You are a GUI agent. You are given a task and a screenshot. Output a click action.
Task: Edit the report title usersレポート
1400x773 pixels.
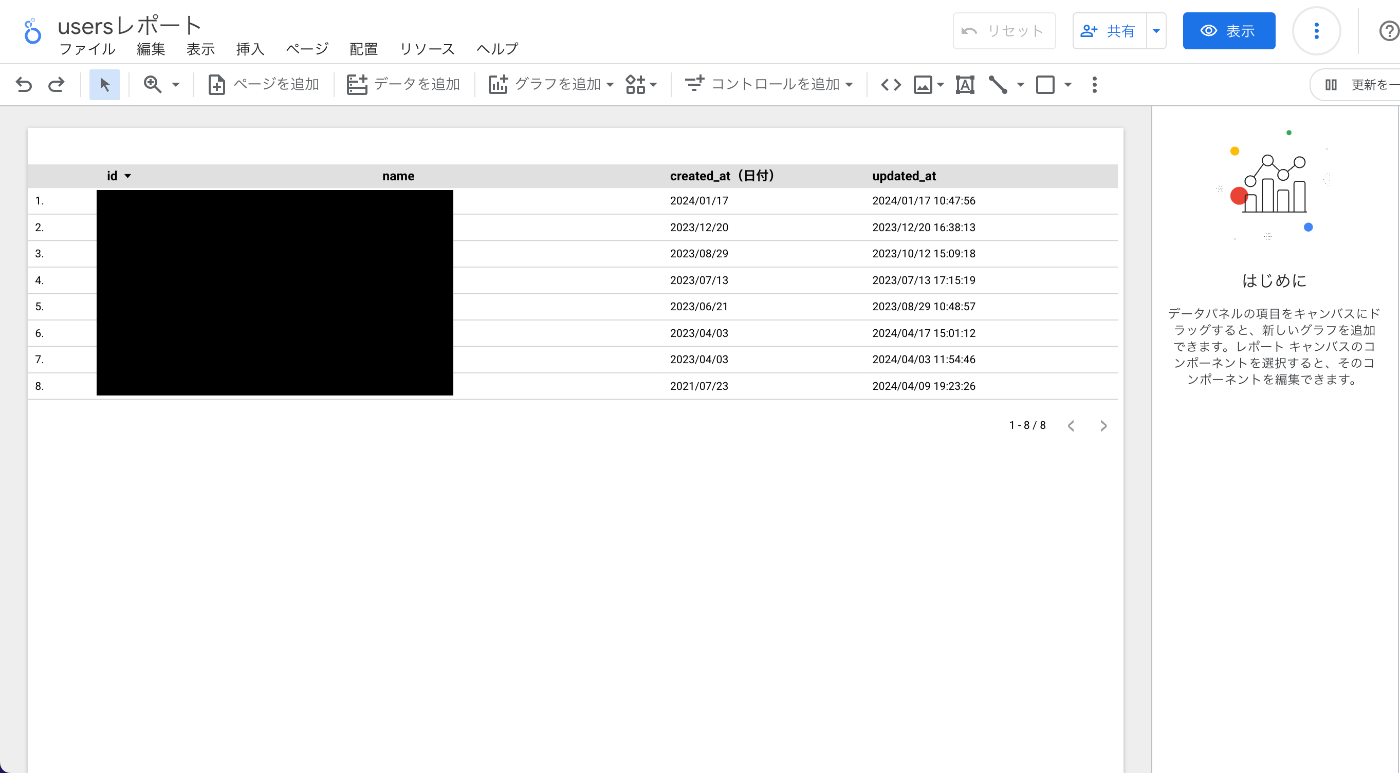click(130, 26)
